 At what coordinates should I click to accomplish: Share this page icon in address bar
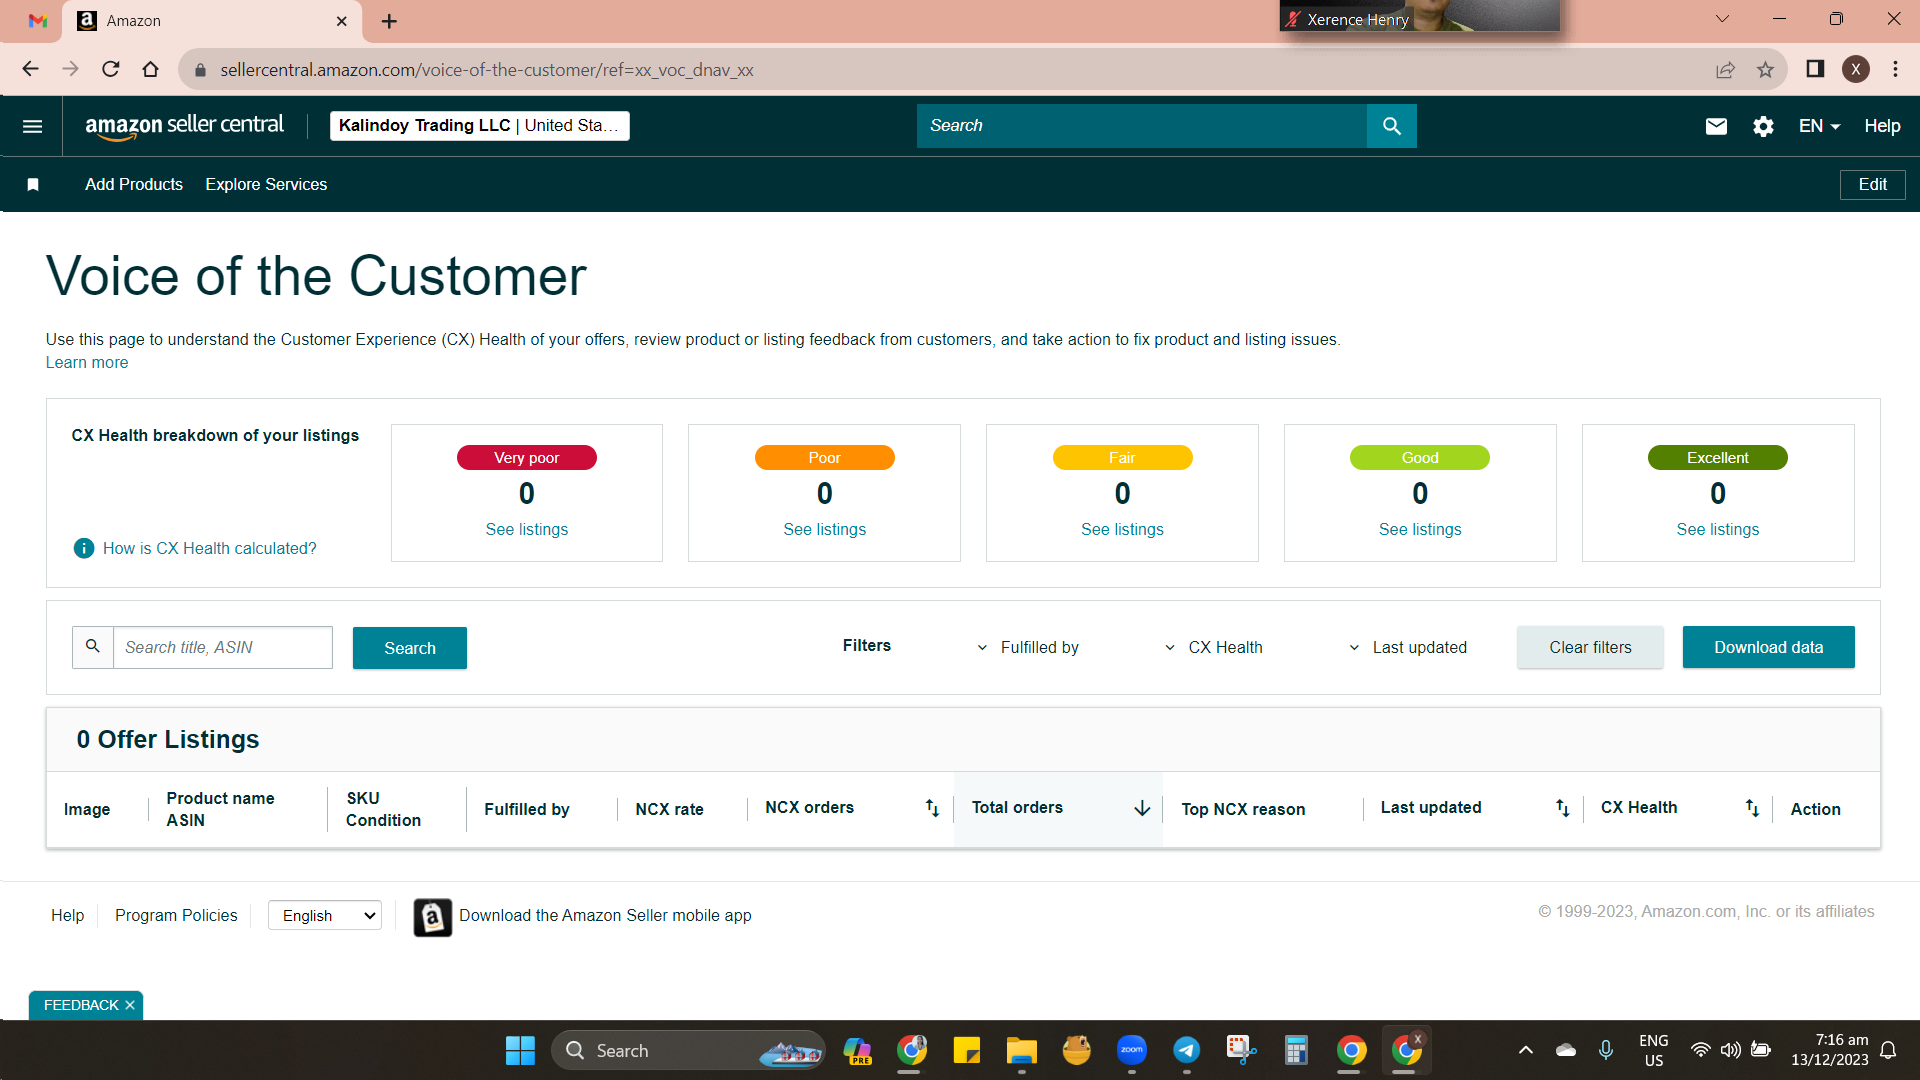1725,69
